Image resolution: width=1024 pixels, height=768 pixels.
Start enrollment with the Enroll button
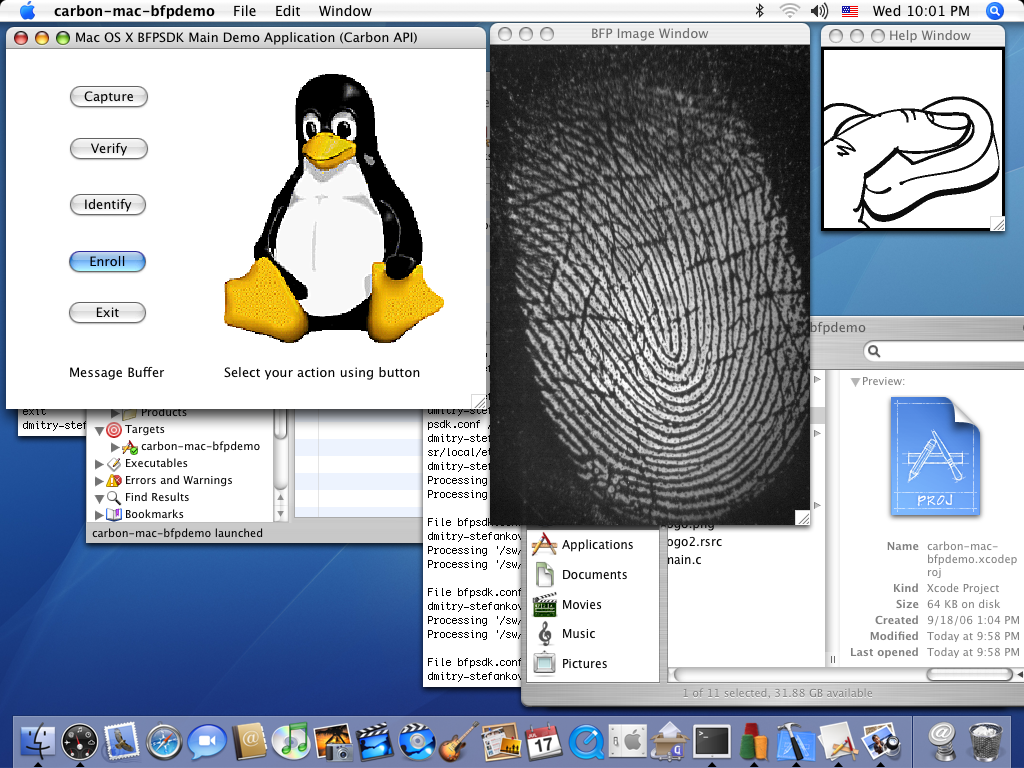108,262
